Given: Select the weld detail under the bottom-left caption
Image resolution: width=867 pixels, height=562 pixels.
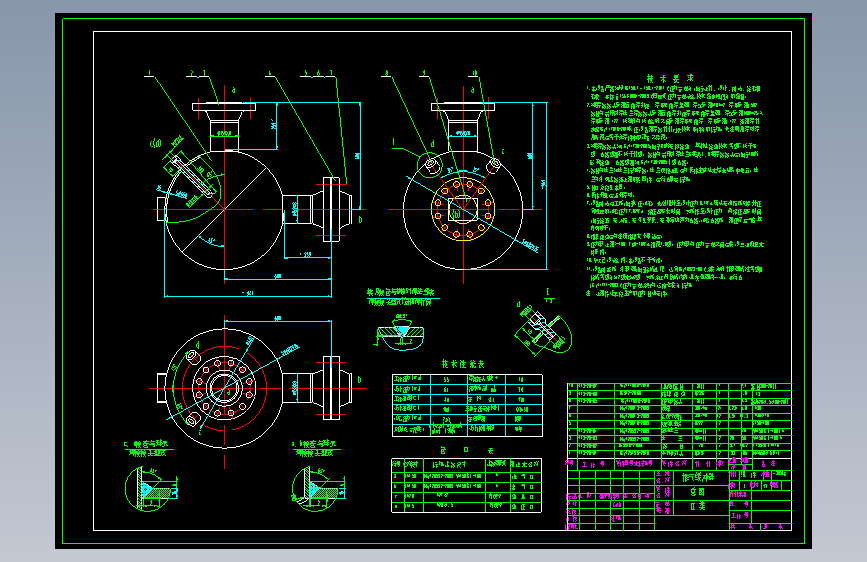Looking at the screenshot, I should click(150, 489).
